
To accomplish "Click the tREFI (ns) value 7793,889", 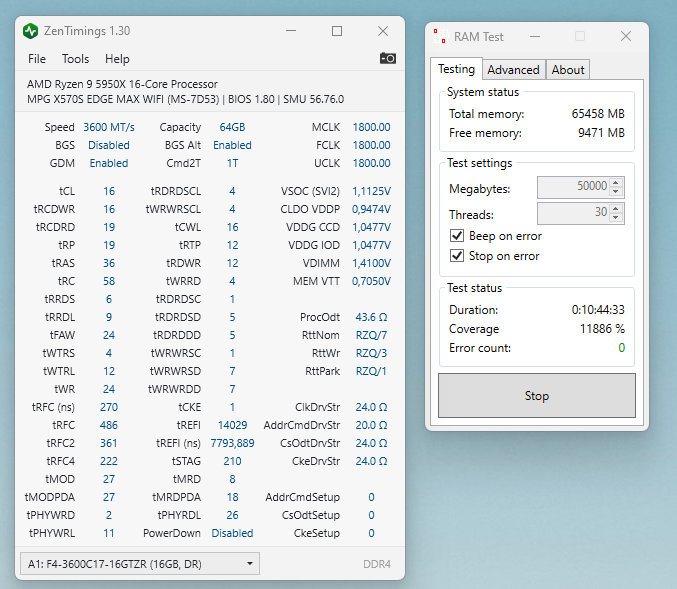I will point(232,443).
